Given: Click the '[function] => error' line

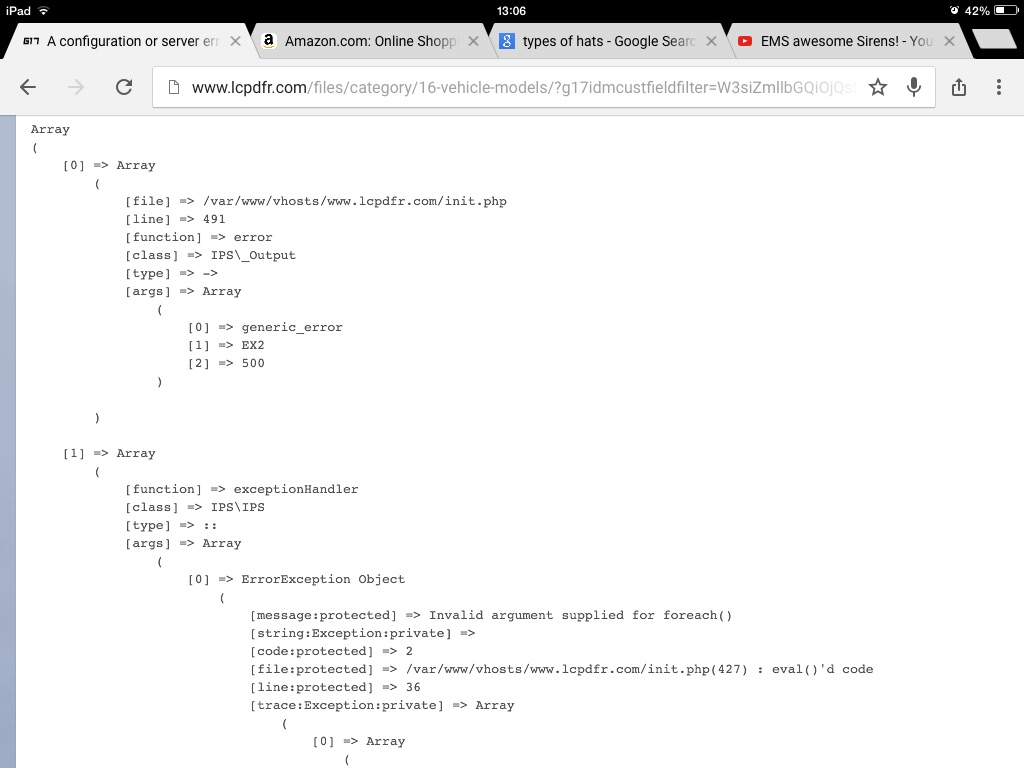Looking at the screenshot, I should (x=199, y=237).
